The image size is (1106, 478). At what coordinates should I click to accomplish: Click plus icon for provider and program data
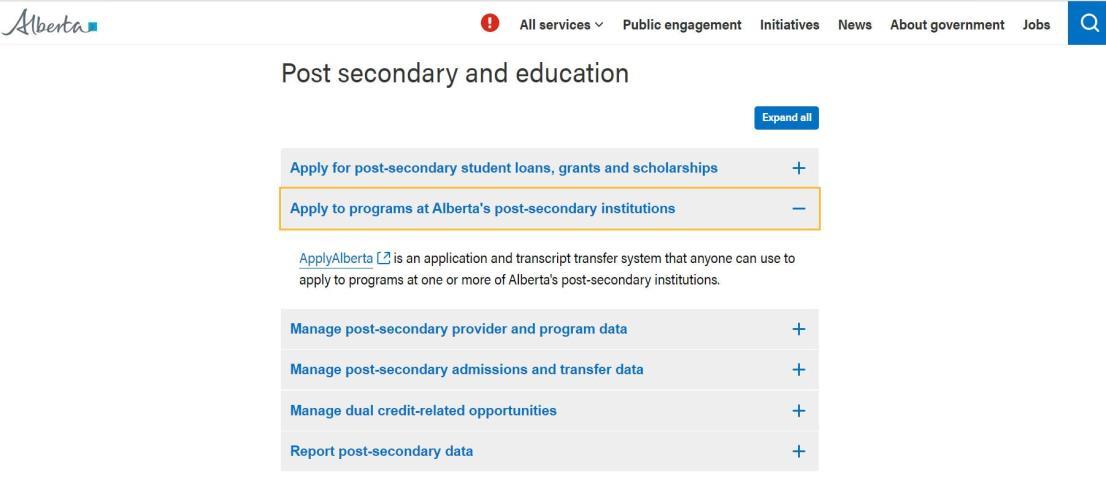(798, 329)
